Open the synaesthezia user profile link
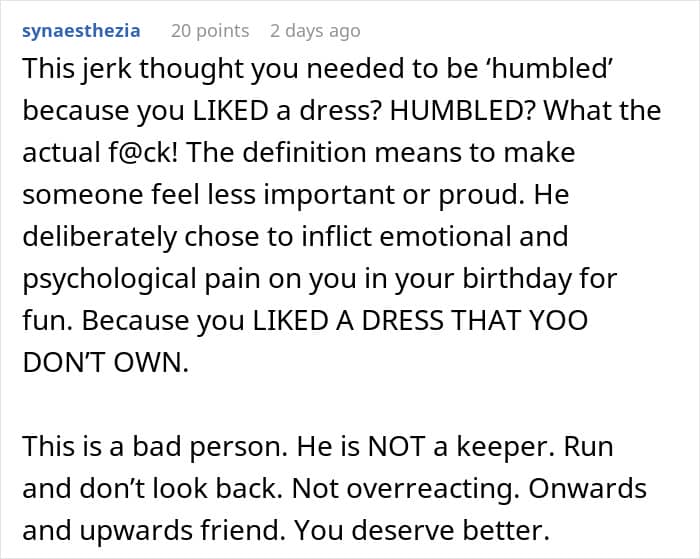 [81, 31]
